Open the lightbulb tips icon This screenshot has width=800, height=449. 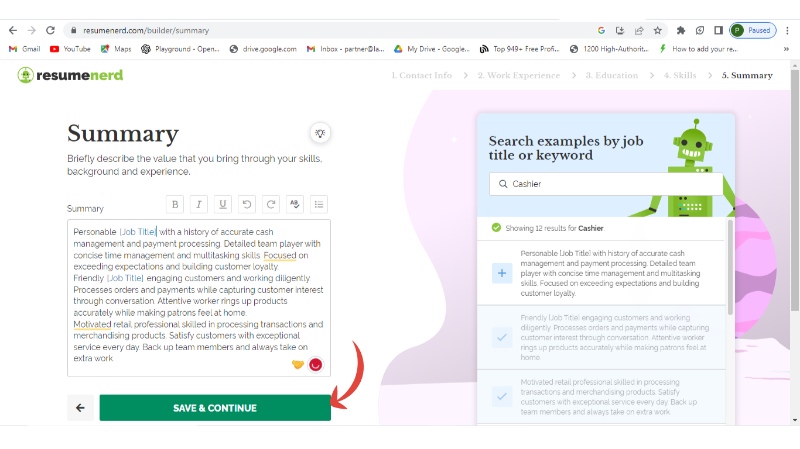[x=320, y=133]
